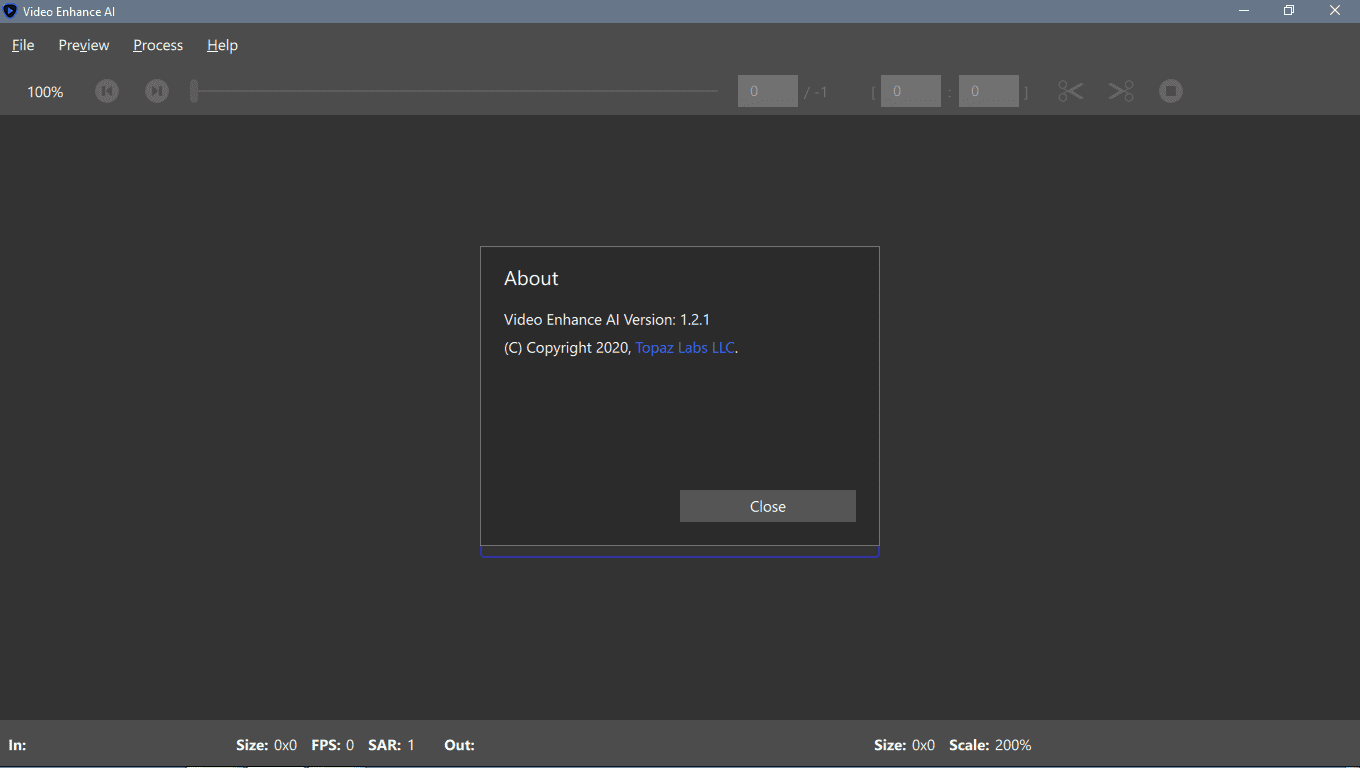
Task: Minimize the Video Enhance AI window
Action: [1245, 11]
